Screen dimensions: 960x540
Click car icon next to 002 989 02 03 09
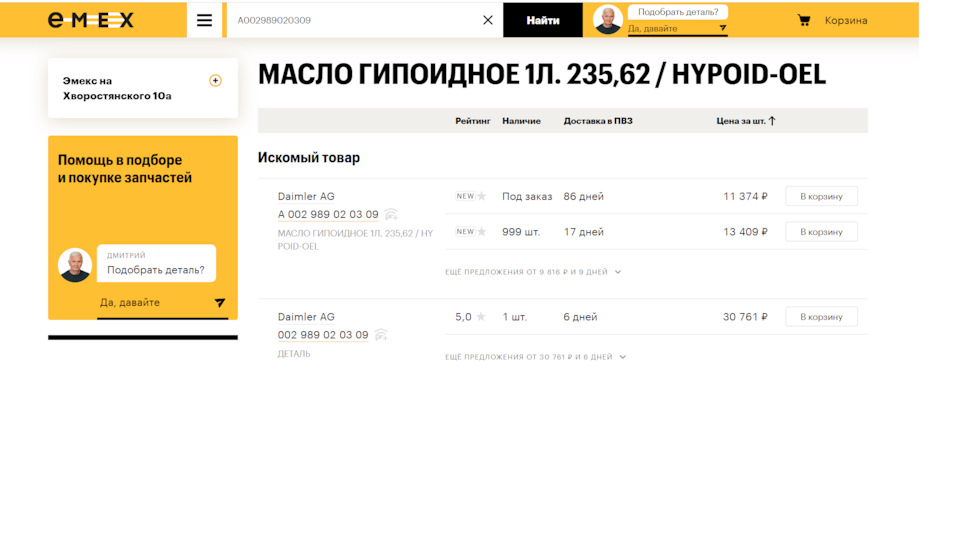pyautogui.click(x=381, y=335)
